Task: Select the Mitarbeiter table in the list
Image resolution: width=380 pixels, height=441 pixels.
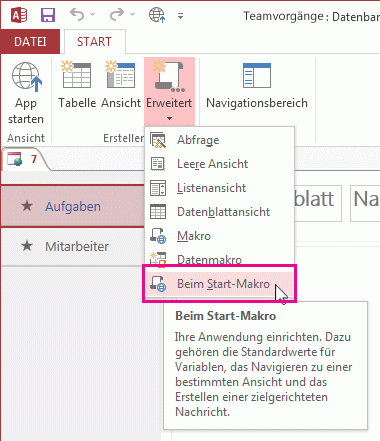Action: point(73,246)
